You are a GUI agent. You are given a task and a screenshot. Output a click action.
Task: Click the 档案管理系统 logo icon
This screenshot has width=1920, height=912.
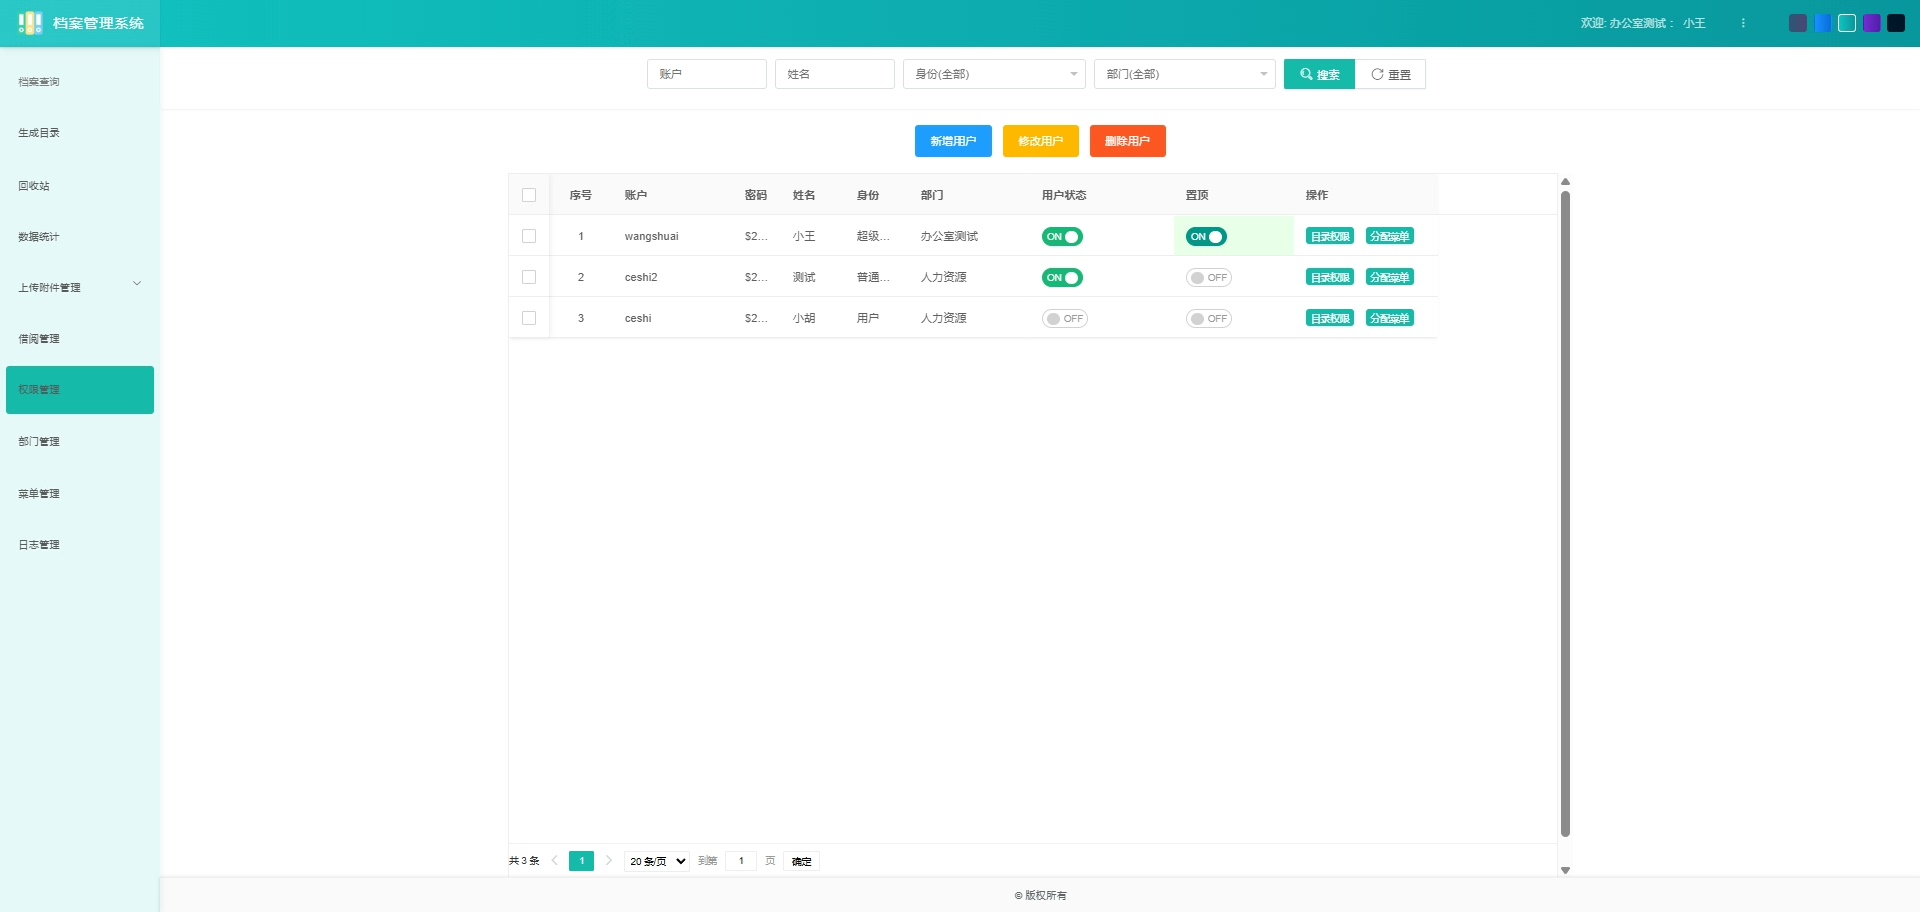click(30, 23)
